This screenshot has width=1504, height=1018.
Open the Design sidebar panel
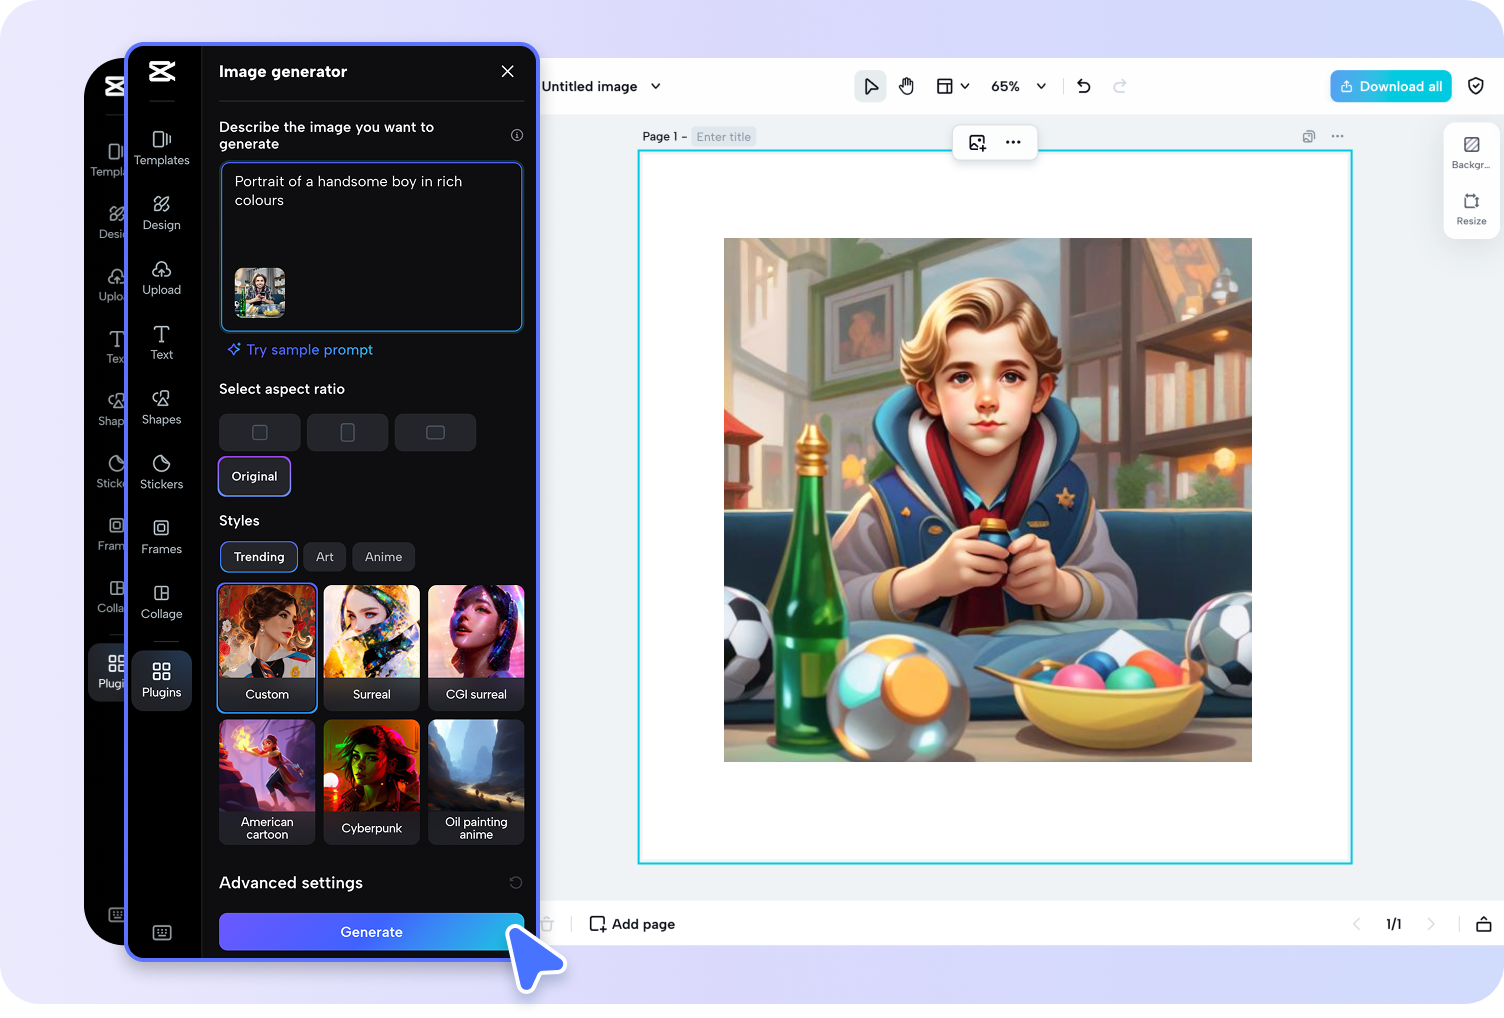tap(161, 212)
